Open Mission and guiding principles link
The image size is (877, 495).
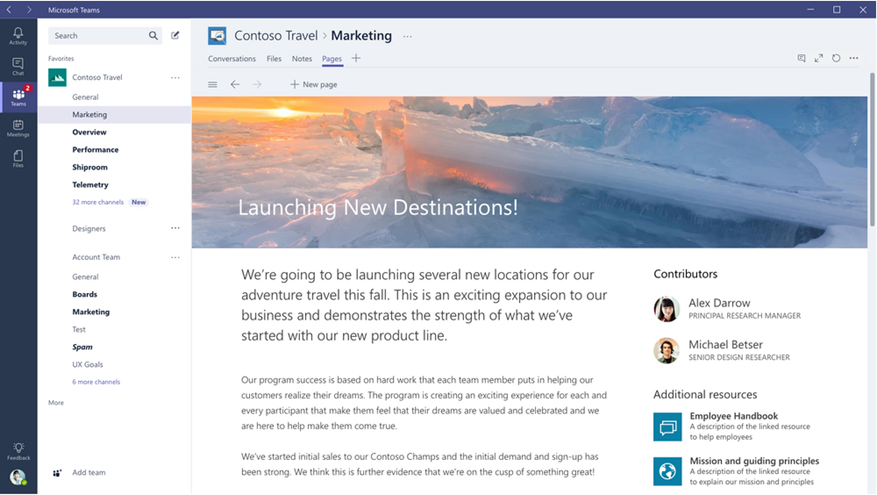pos(754,461)
